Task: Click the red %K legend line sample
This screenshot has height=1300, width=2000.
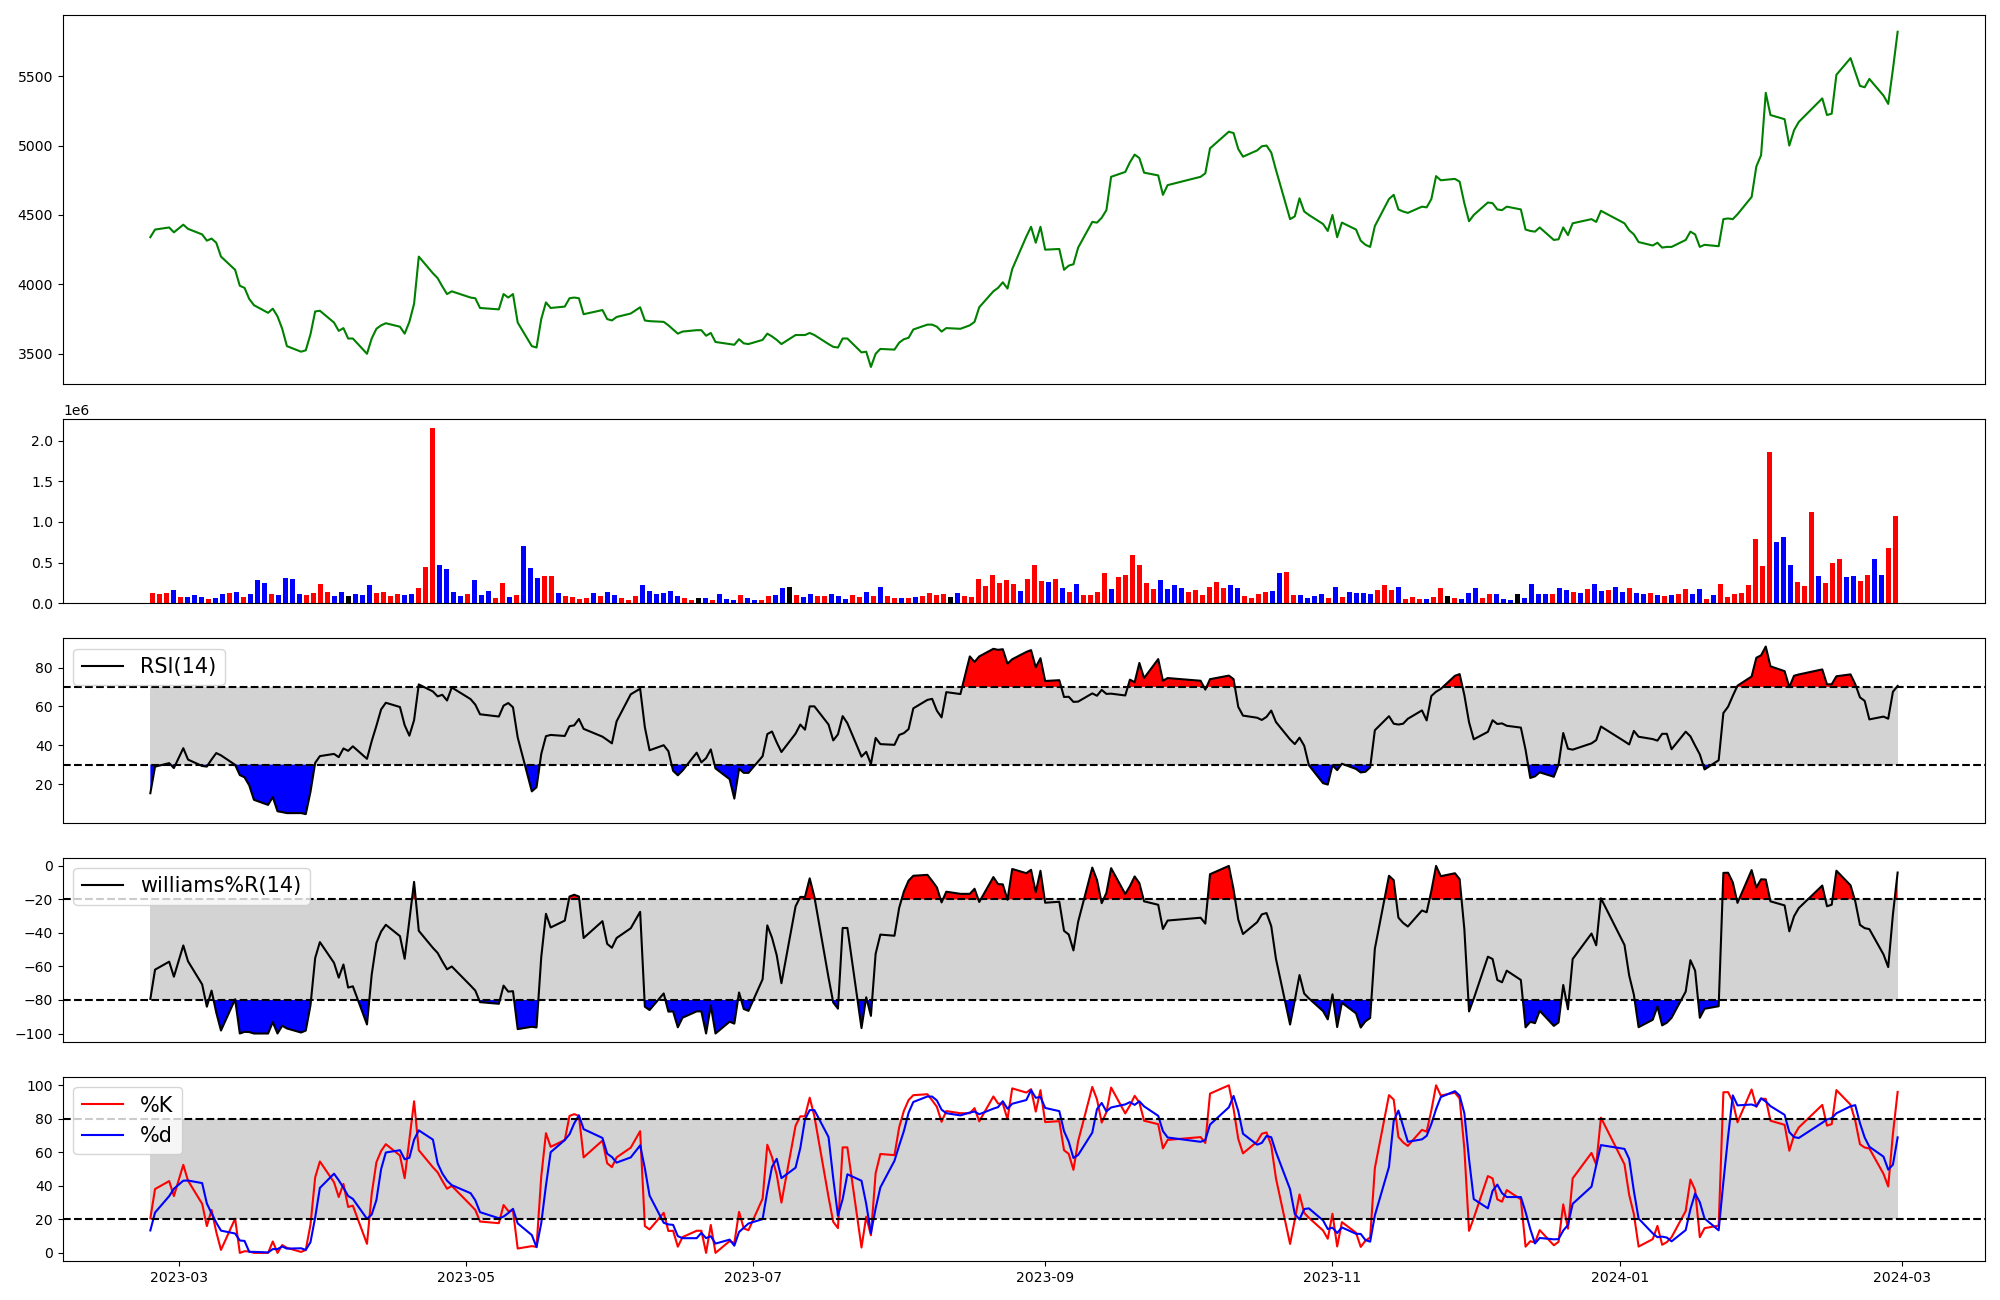Action: pos(103,1105)
